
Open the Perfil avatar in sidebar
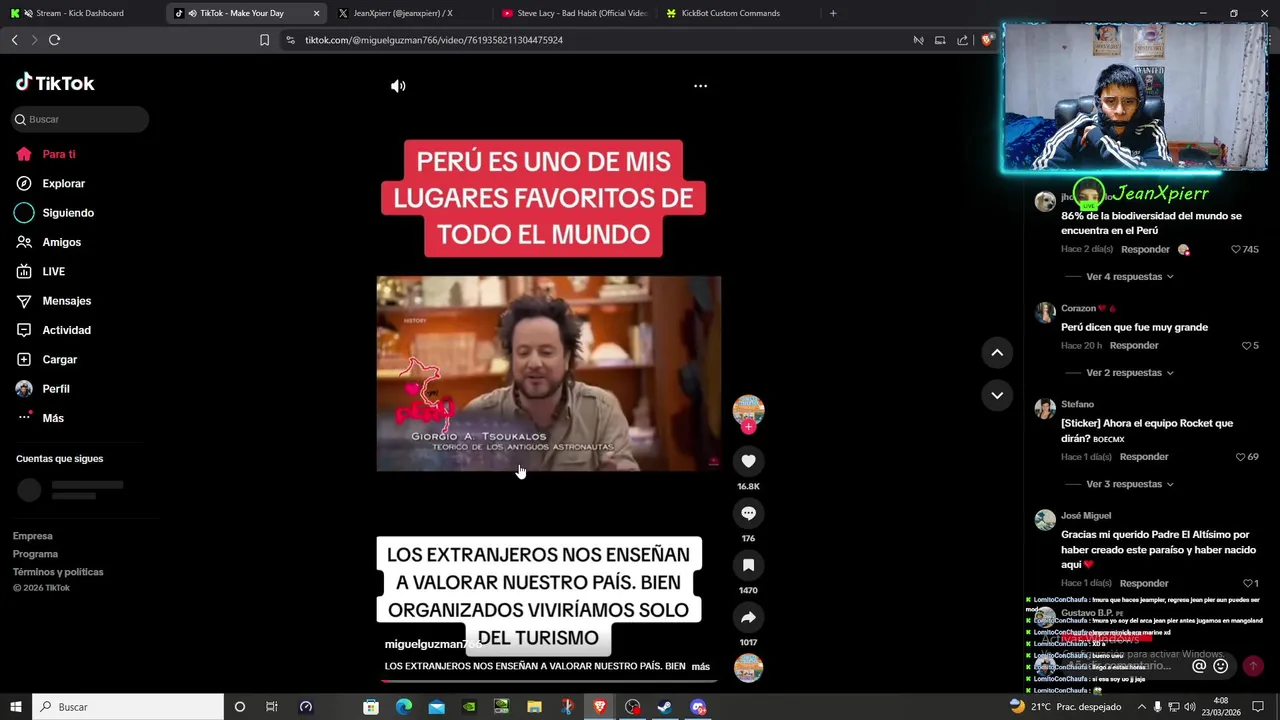coord(24,389)
